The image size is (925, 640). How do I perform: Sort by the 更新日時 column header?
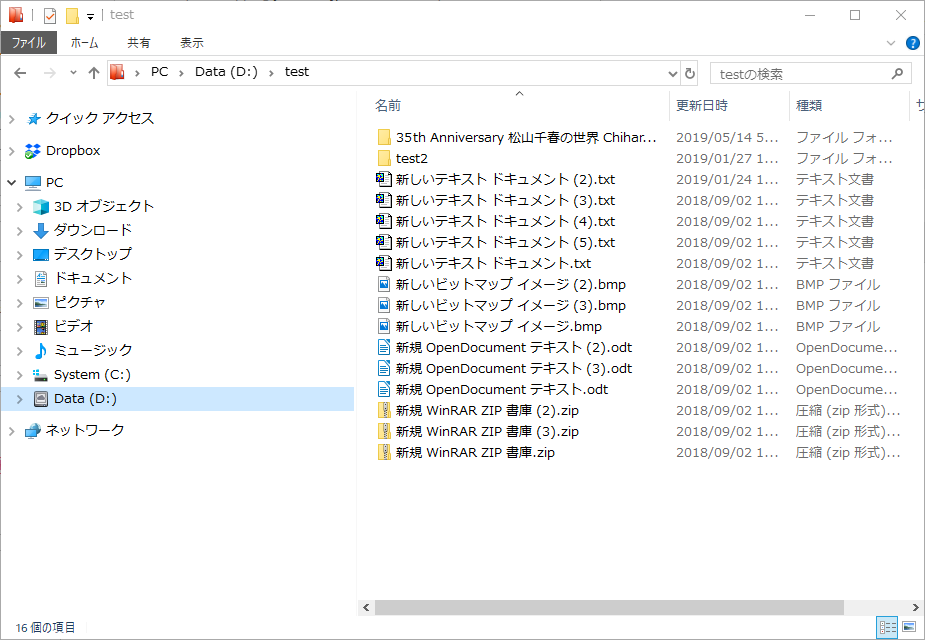(702, 105)
